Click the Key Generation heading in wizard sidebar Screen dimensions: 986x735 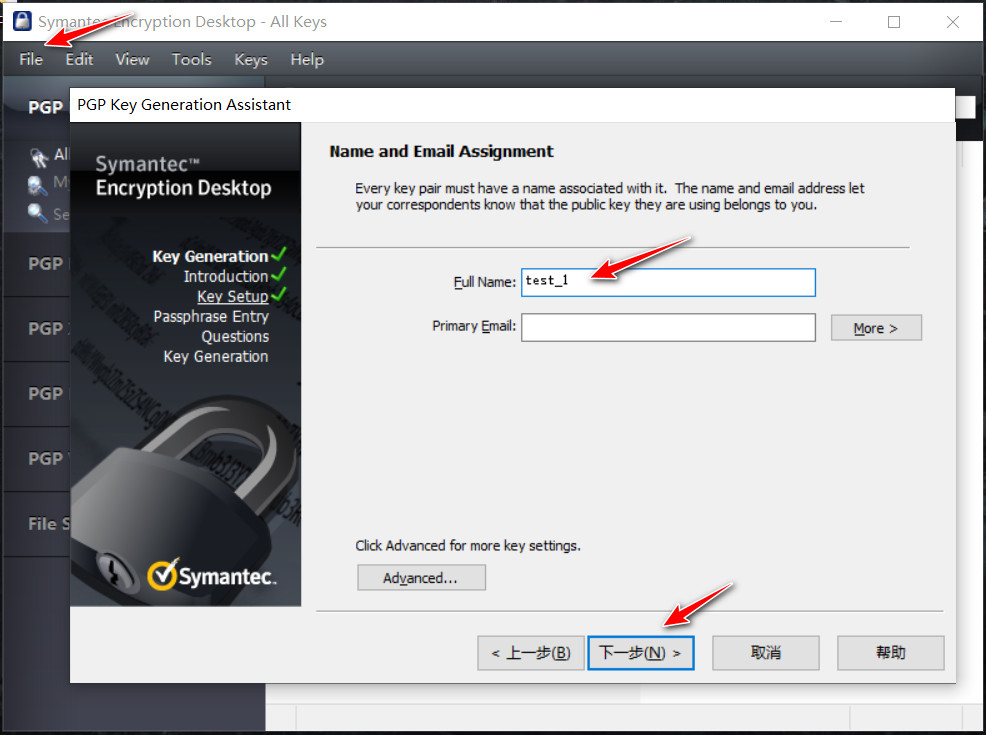coord(210,256)
